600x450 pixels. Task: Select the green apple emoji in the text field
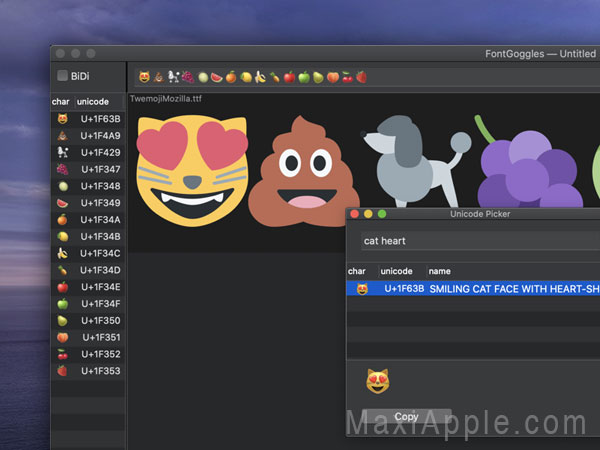coord(304,77)
